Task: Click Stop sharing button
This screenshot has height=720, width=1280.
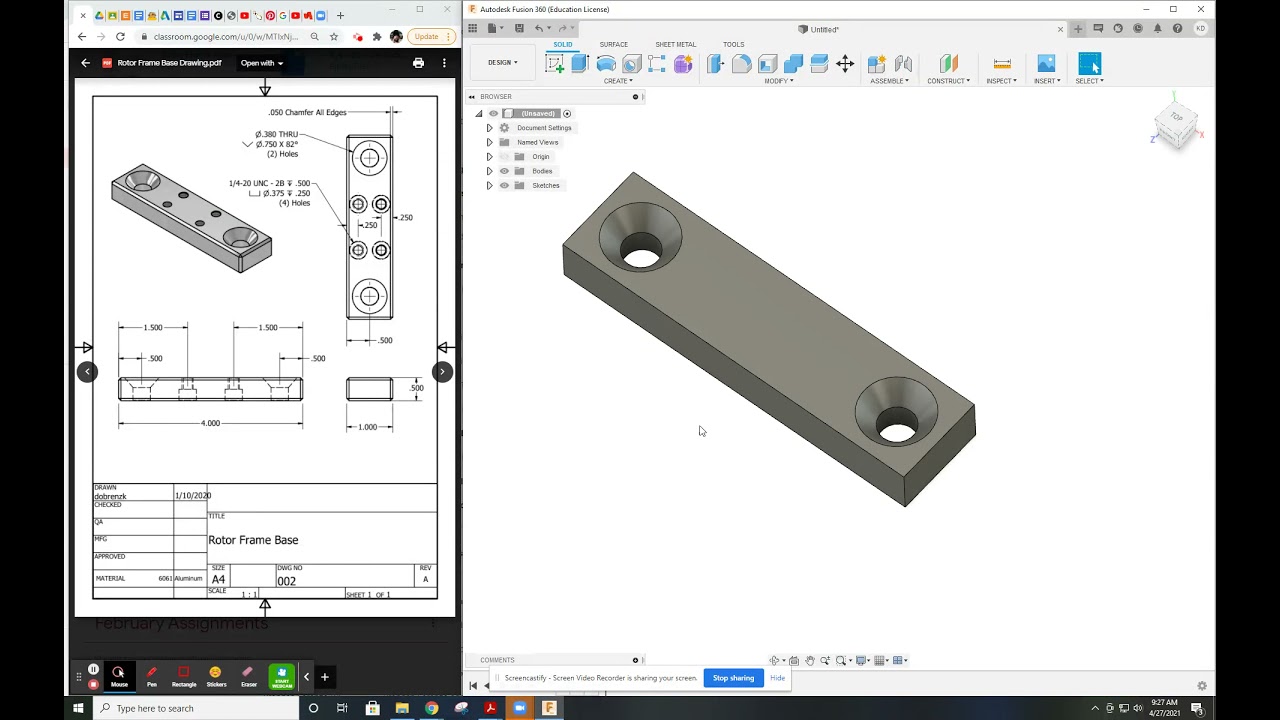Action: (x=733, y=678)
